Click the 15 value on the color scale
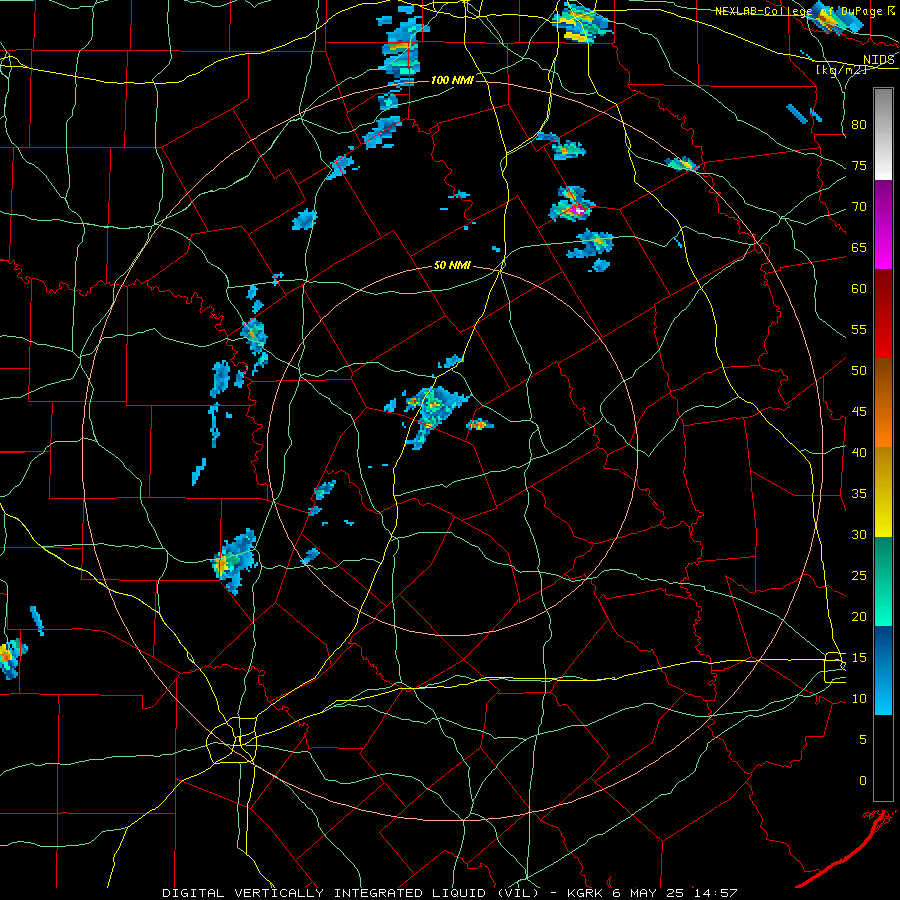The image size is (900, 900). (859, 658)
